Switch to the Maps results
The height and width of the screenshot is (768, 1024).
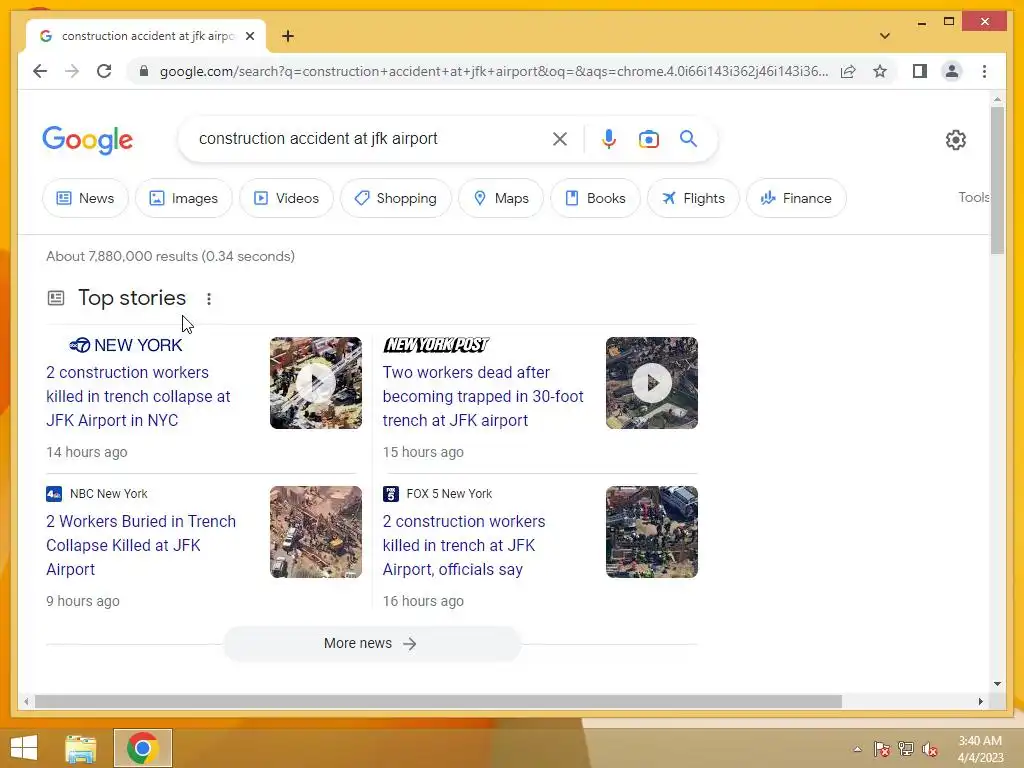click(501, 198)
